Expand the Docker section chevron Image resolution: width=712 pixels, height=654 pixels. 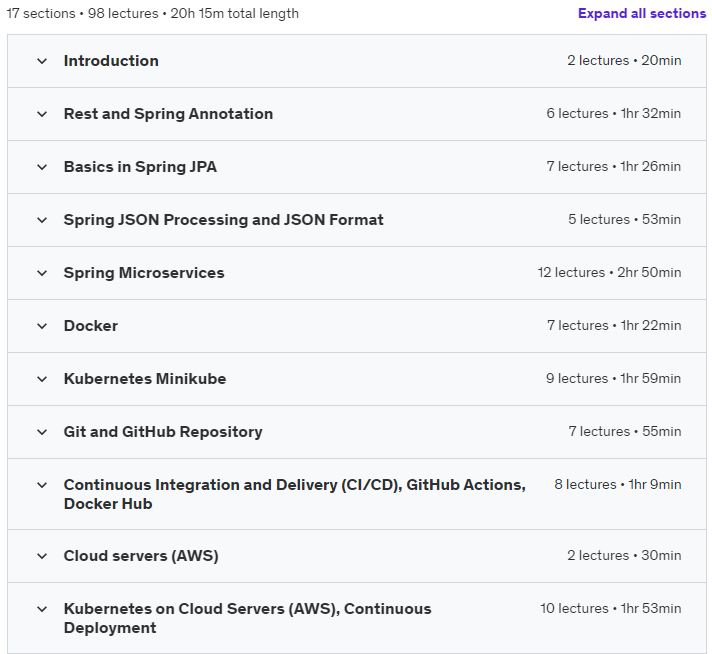[42, 326]
